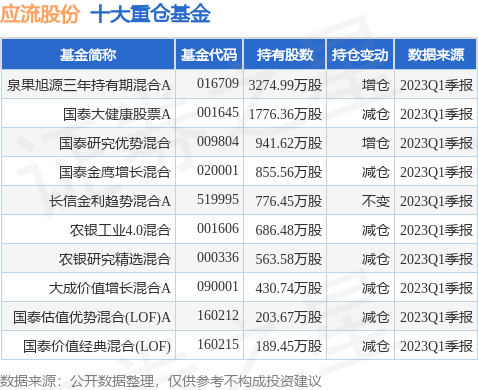
Task: Click the 持仓变动 column header
Action: point(360,54)
